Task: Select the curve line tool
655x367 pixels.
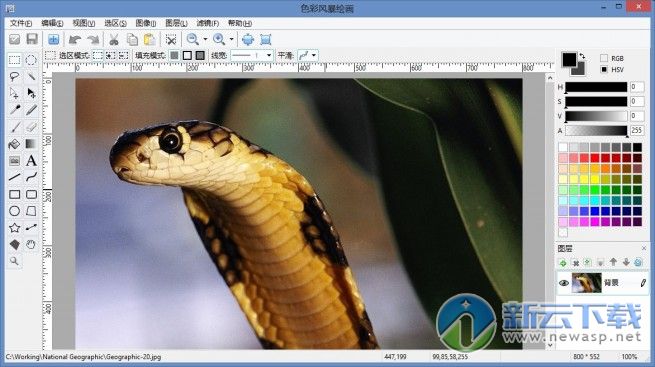Action: pos(31,177)
